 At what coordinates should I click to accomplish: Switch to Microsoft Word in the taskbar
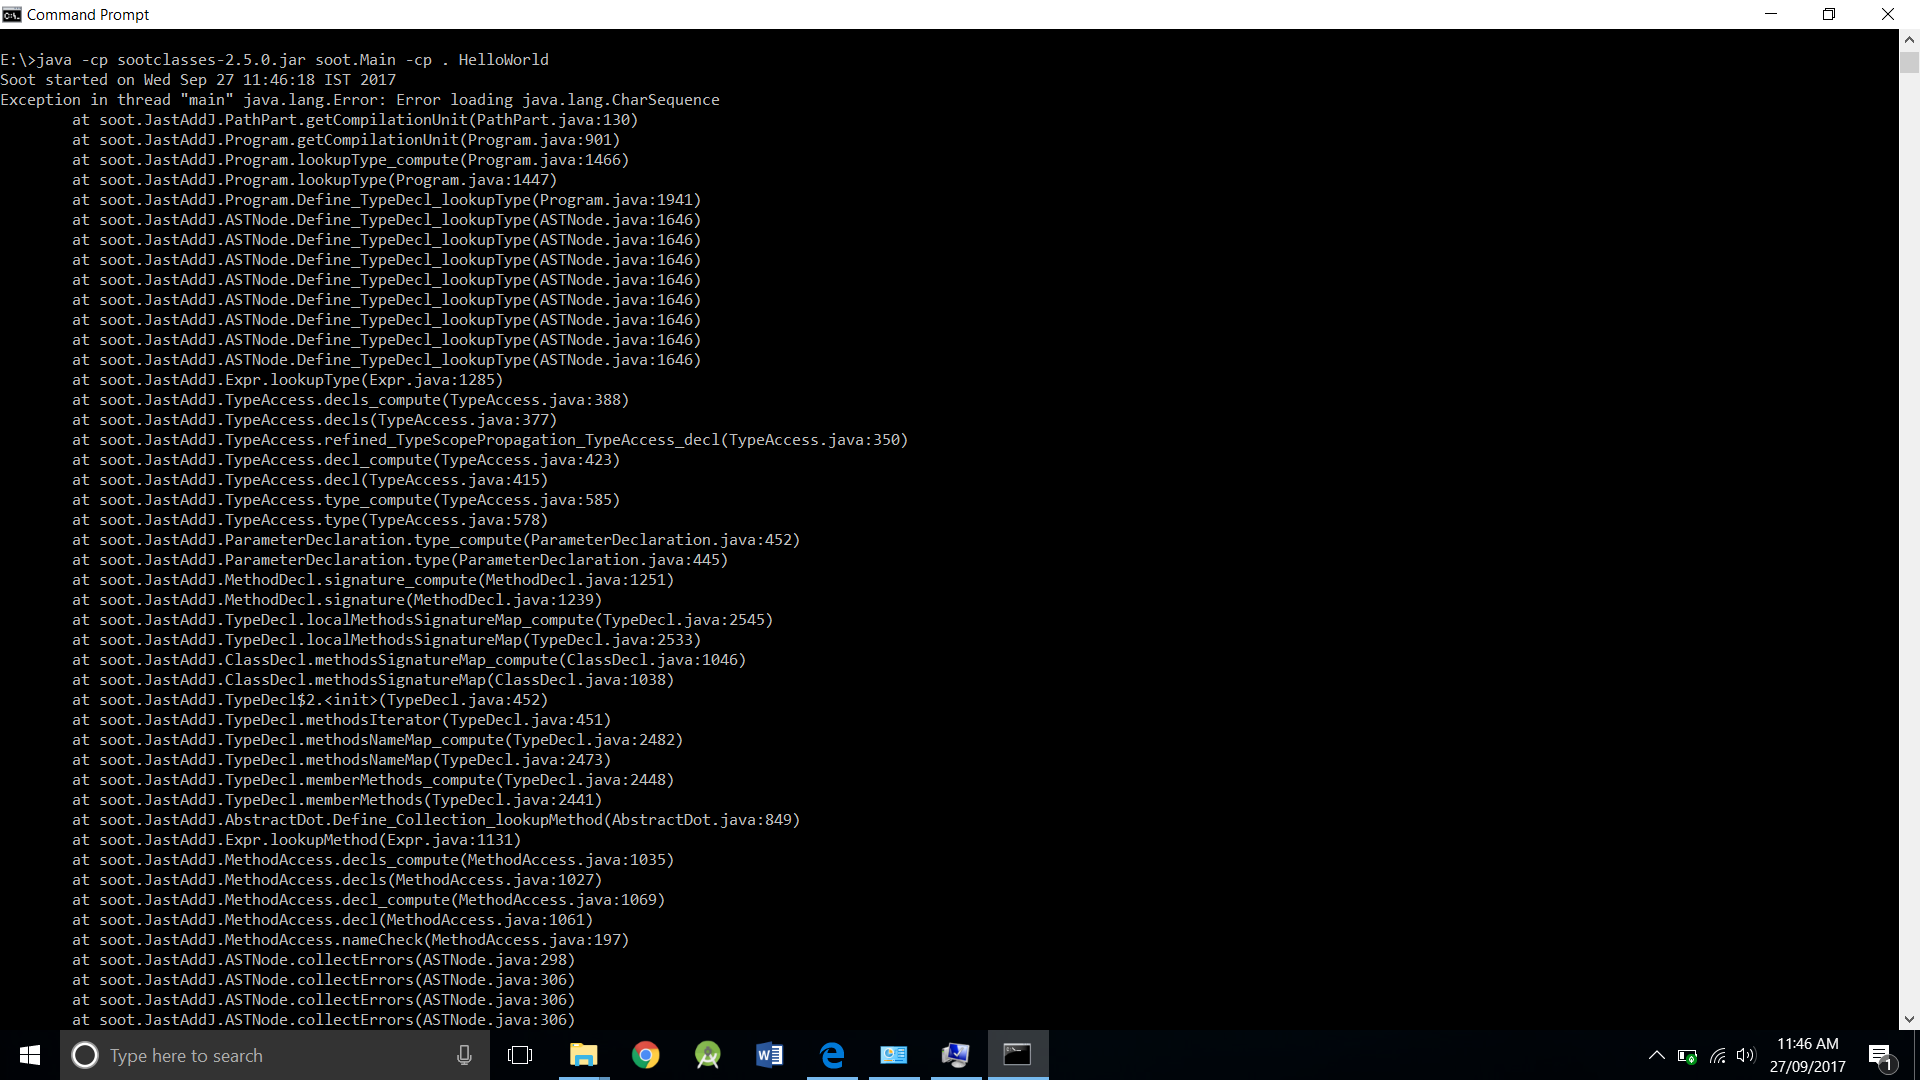pos(770,1055)
